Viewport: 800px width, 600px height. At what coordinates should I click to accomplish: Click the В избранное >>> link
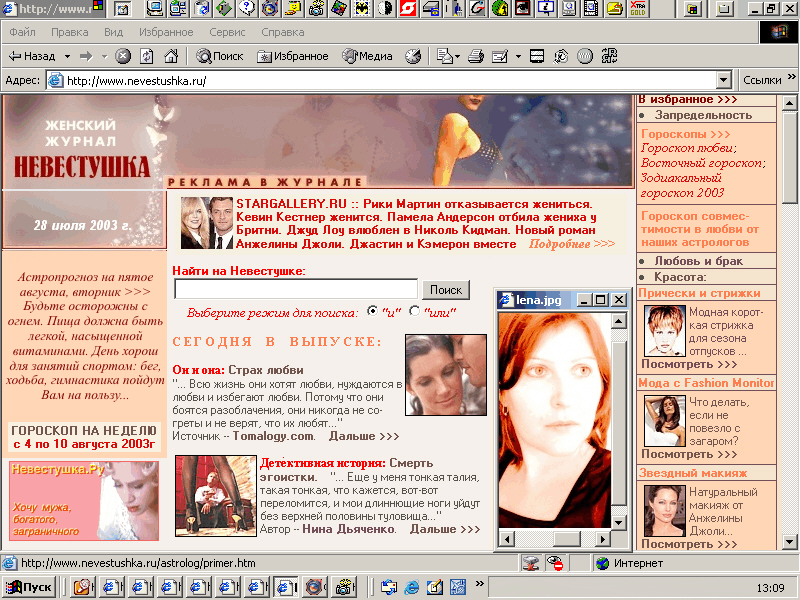tap(688, 99)
